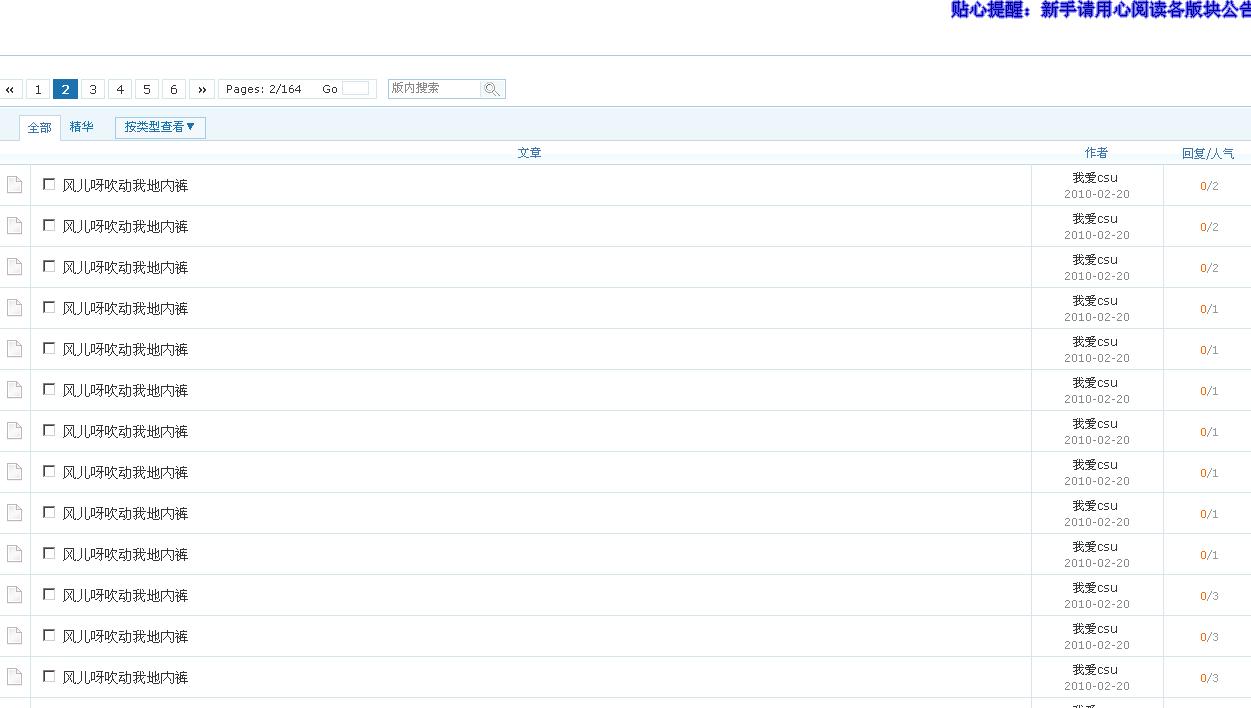This screenshot has height=708, width=1251.
Task: Click the document icon of the seventh thread
Action: pyautogui.click(x=14, y=431)
